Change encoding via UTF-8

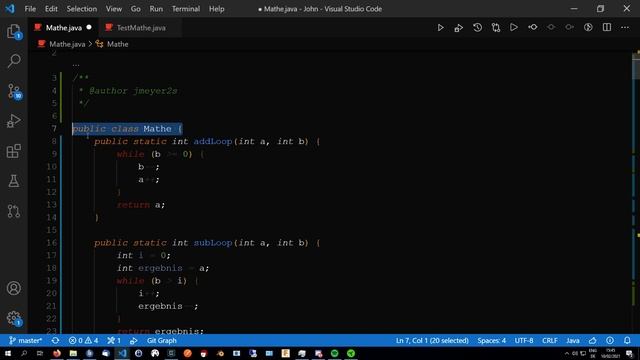pyautogui.click(x=524, y=340)
